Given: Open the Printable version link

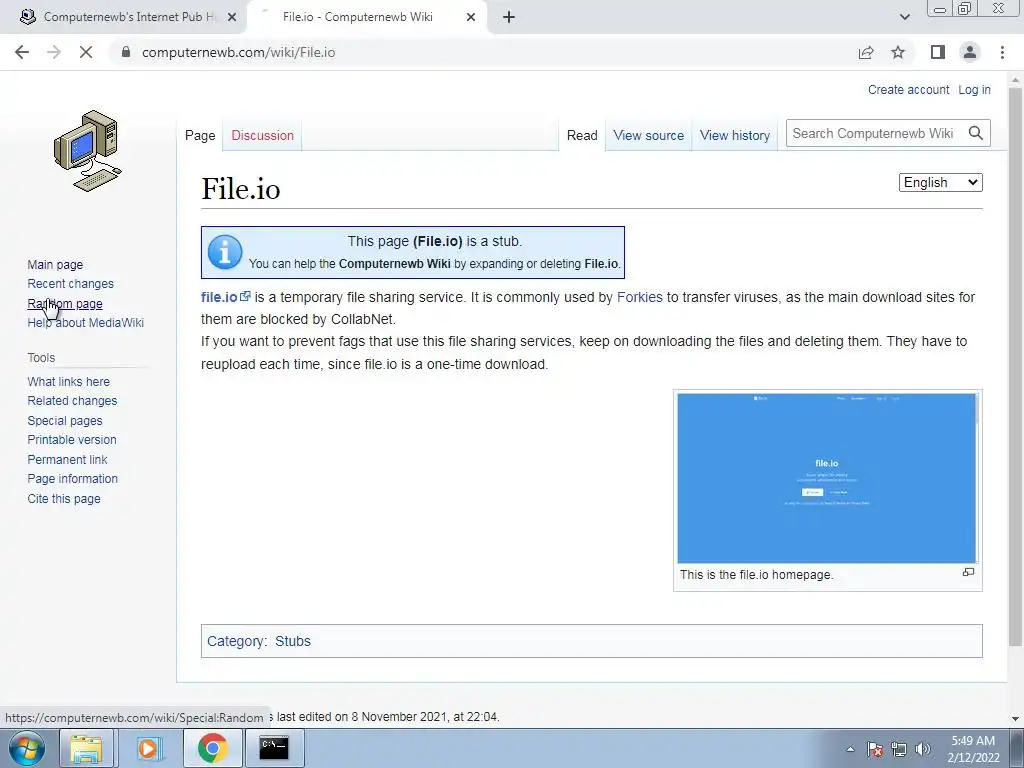Looking at the screenshot, I should [x=72, y=440].
